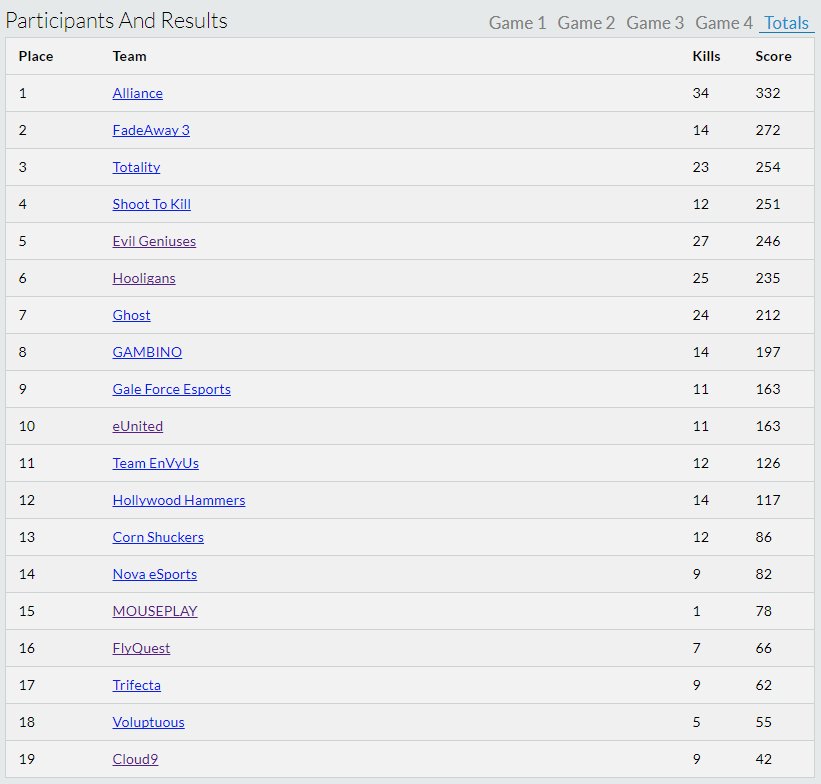Select Evil Geniuses' kills value 27

701,241
